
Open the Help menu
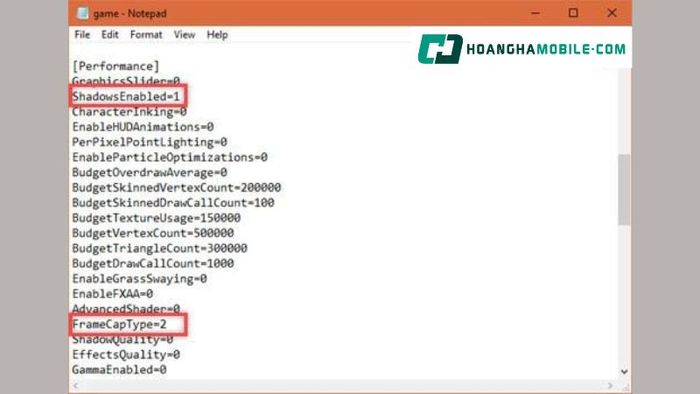point(217,35)
